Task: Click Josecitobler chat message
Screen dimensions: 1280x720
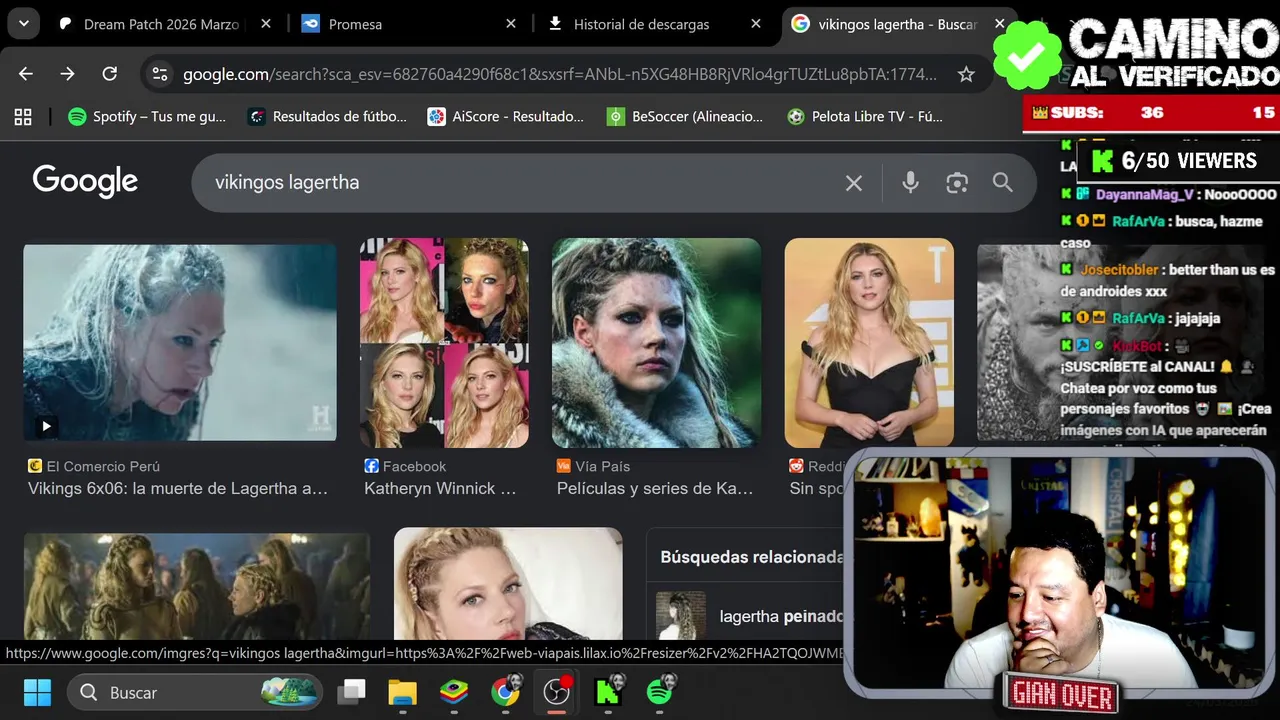Action: (1168, 280)
